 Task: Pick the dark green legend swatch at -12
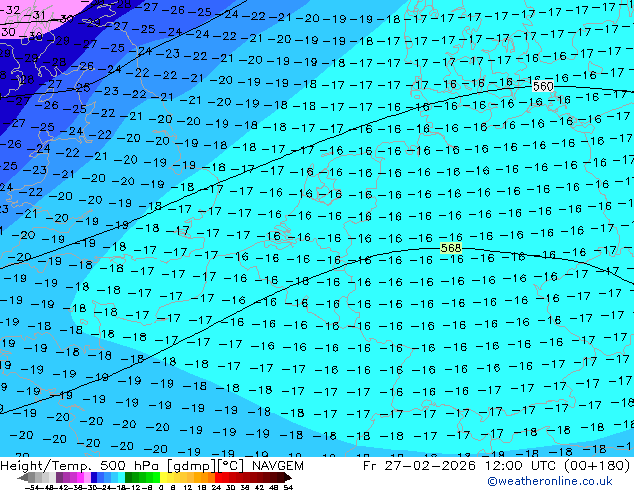coord(128,477)
